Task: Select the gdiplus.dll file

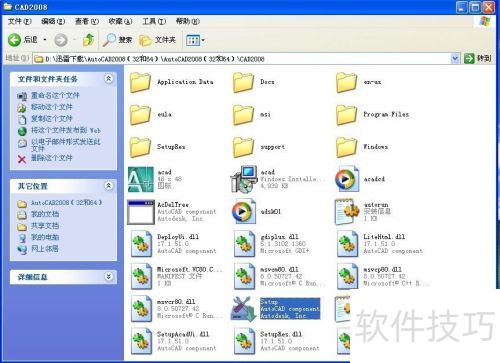Action: click(271, 244)
